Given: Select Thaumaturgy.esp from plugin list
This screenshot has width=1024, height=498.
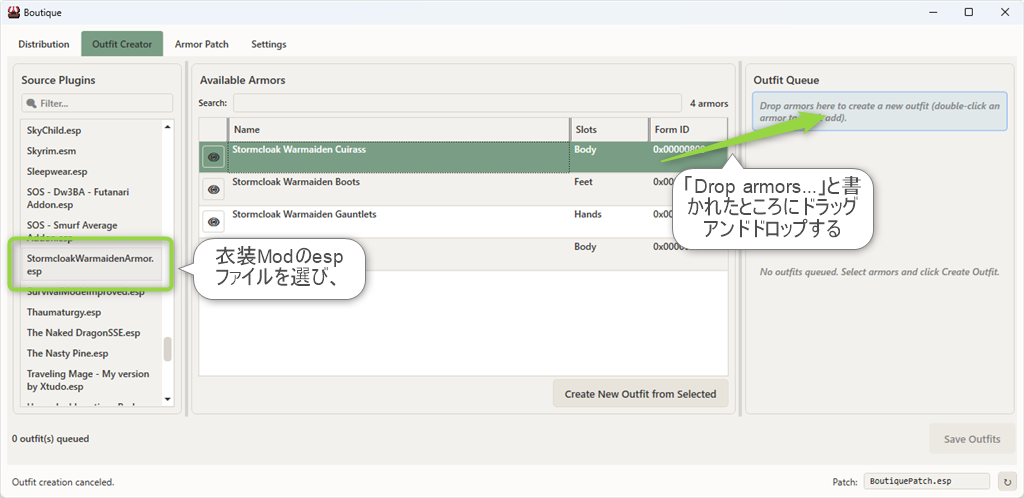Looking at the screenshot, I should [x=64, y=312].
